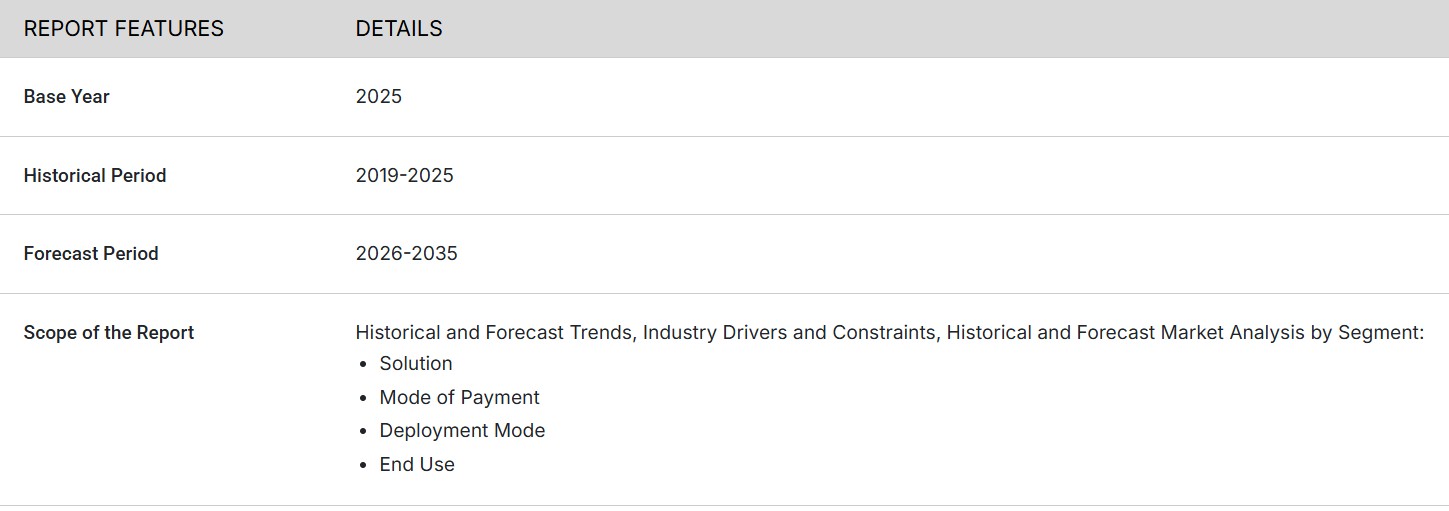Select the Scope of the Report label
The width and height of the screenshot is (1449, 511).
109,333
